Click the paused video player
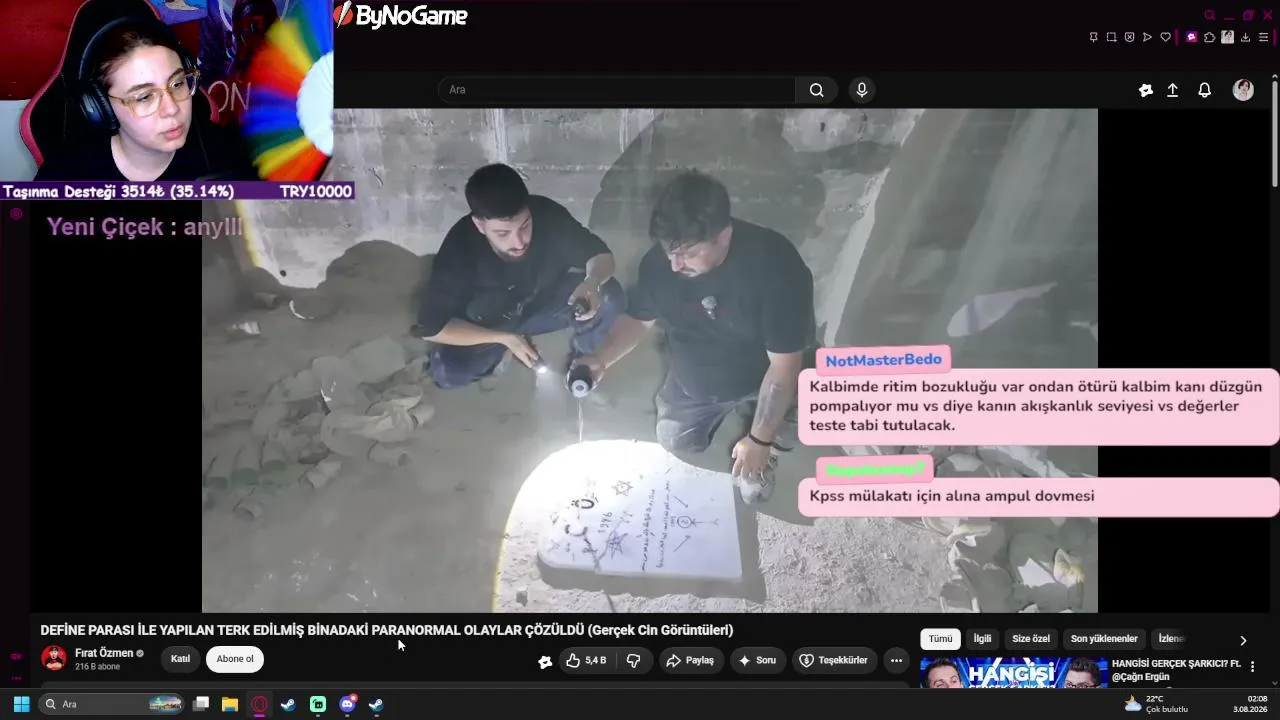 pos(650,360)
